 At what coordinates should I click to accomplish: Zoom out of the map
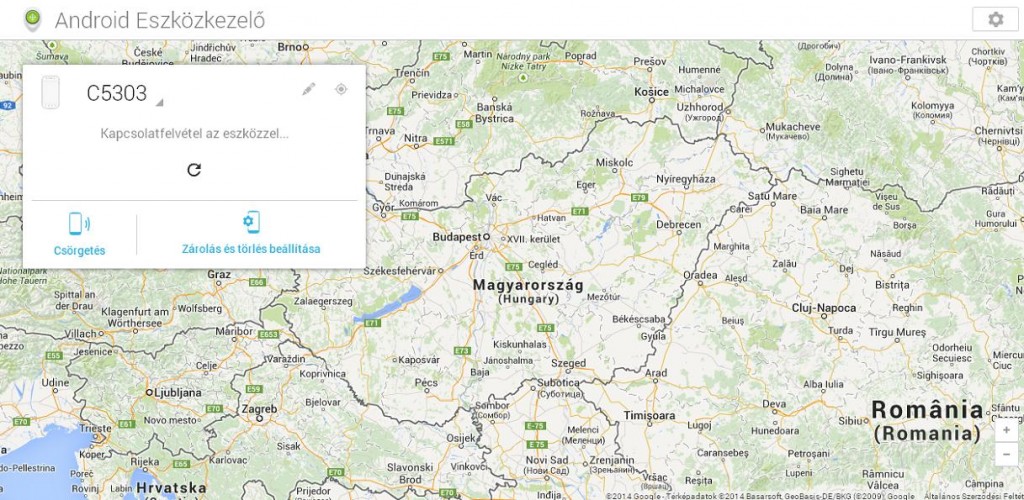(x=1006, y=454)
